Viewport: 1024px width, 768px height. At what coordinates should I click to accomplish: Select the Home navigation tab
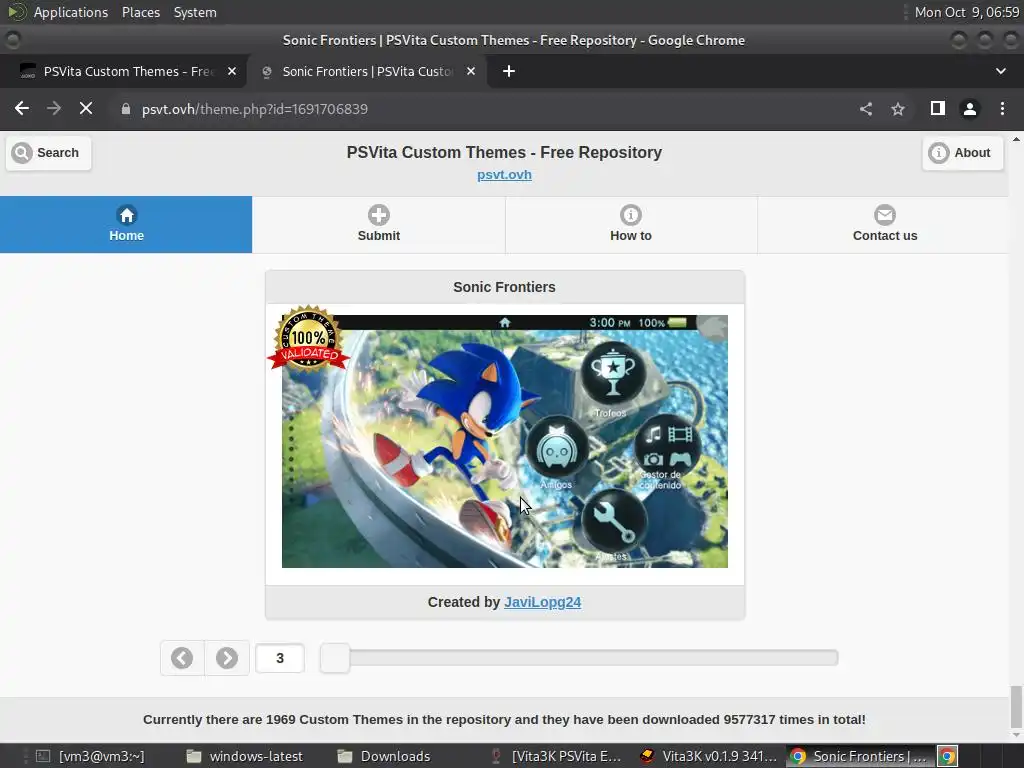click(126, 224)
